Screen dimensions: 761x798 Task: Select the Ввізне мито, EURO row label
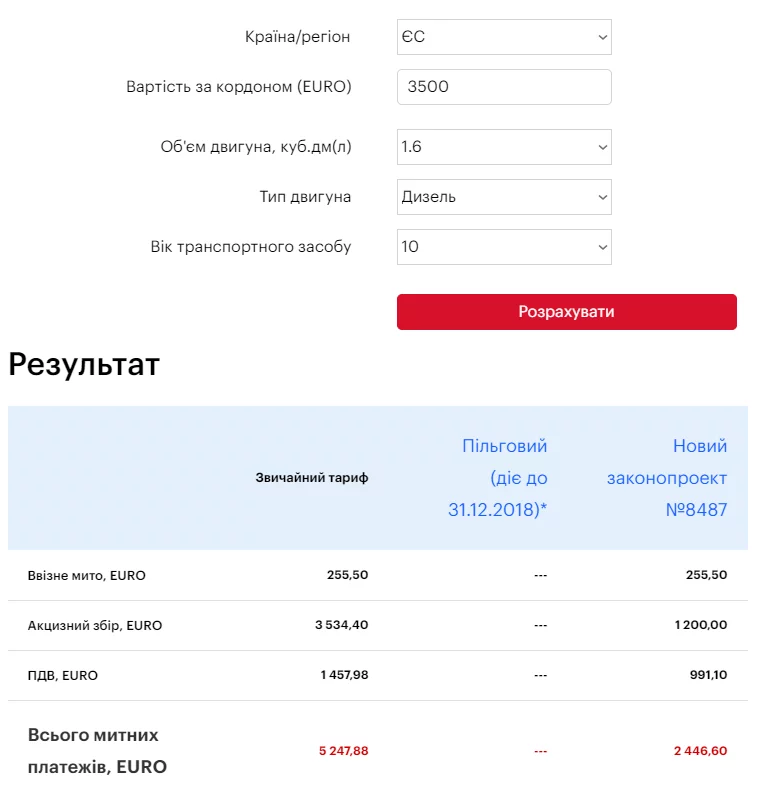tap(87, 575)
